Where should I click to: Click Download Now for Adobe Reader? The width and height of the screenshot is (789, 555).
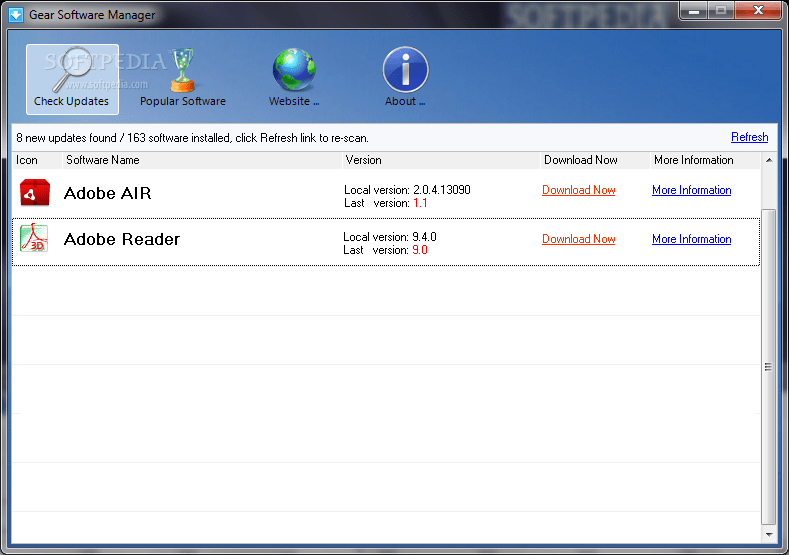click(x=578, y=239)
